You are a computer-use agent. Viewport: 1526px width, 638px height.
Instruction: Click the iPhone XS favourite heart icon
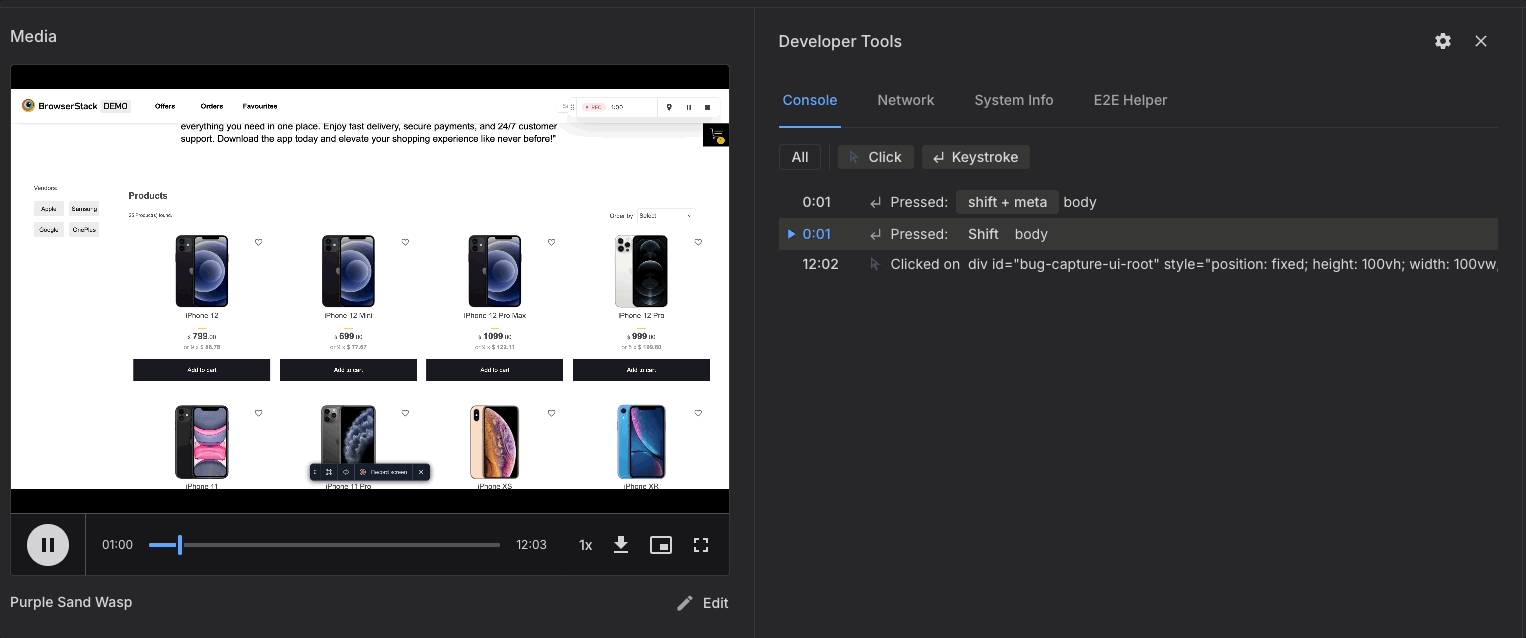click(x=551, y=412)
